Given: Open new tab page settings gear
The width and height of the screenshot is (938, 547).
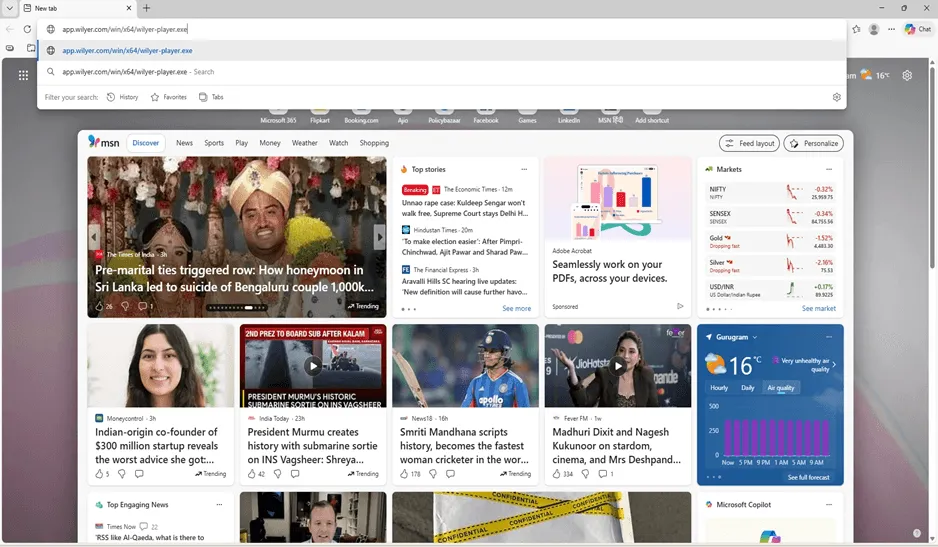Looking at the screenshot, I should pyautogui.click(x=907, y=75).
